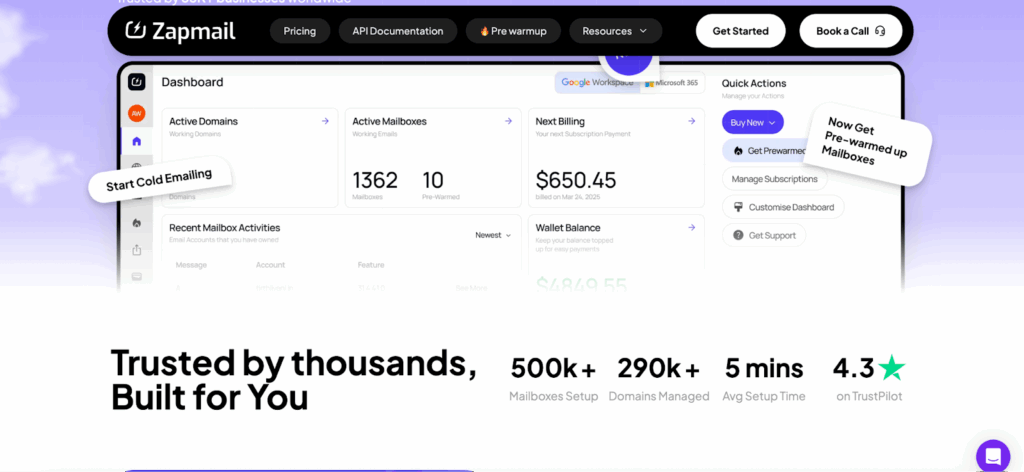Open Active Mailboxes arrow
Image resolution: width=1024 pixels, height=472 pixels.
coord(508,121)
